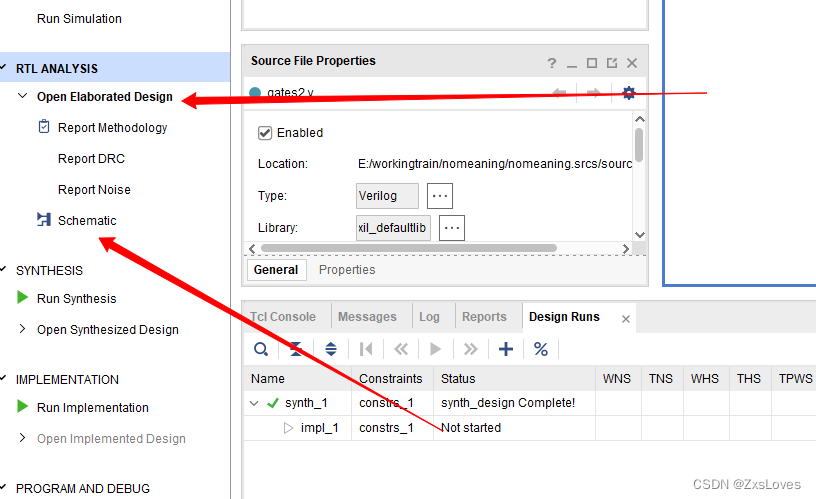
Task: Click scroll-up arrow in properties panel
Action: click(x=640, y=119)
